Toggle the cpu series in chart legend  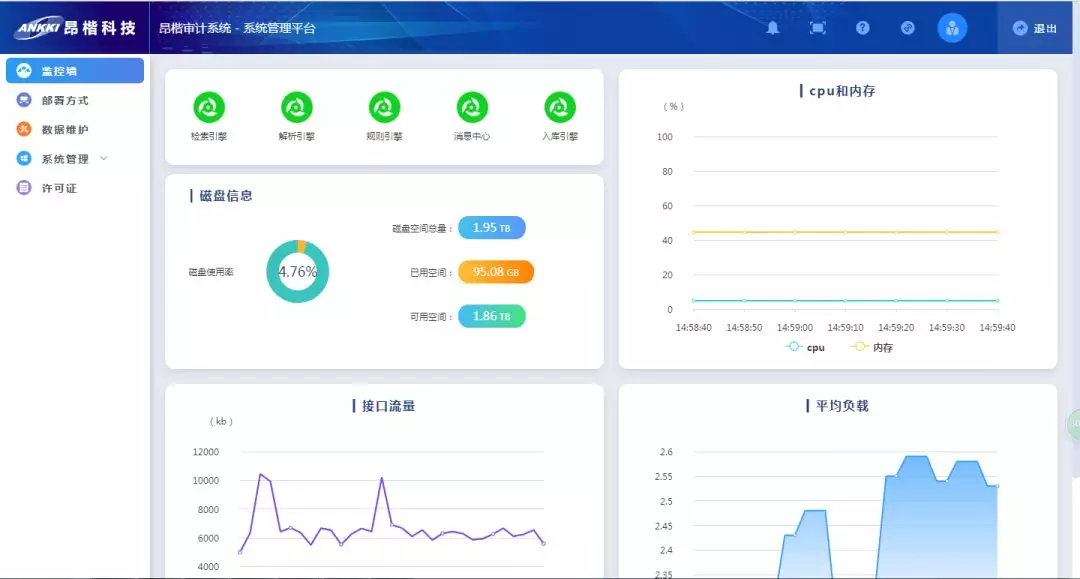pos(806,347)
